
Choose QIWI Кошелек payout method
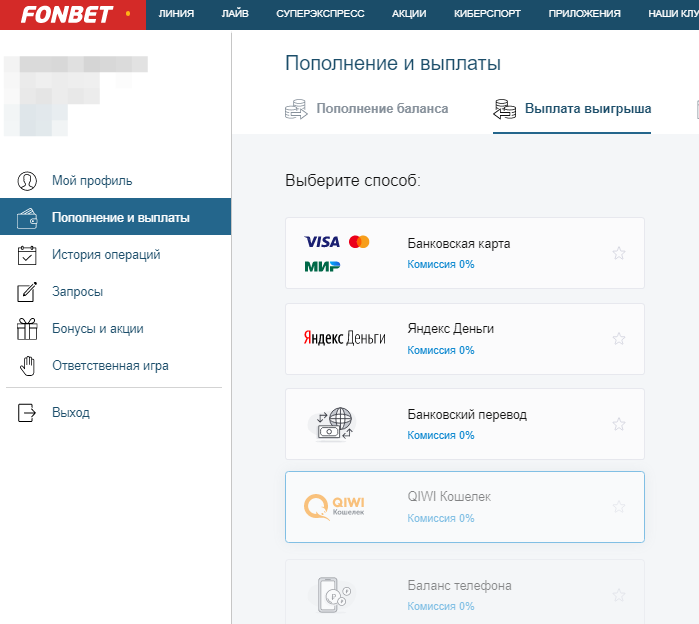[x=465, y=507]
